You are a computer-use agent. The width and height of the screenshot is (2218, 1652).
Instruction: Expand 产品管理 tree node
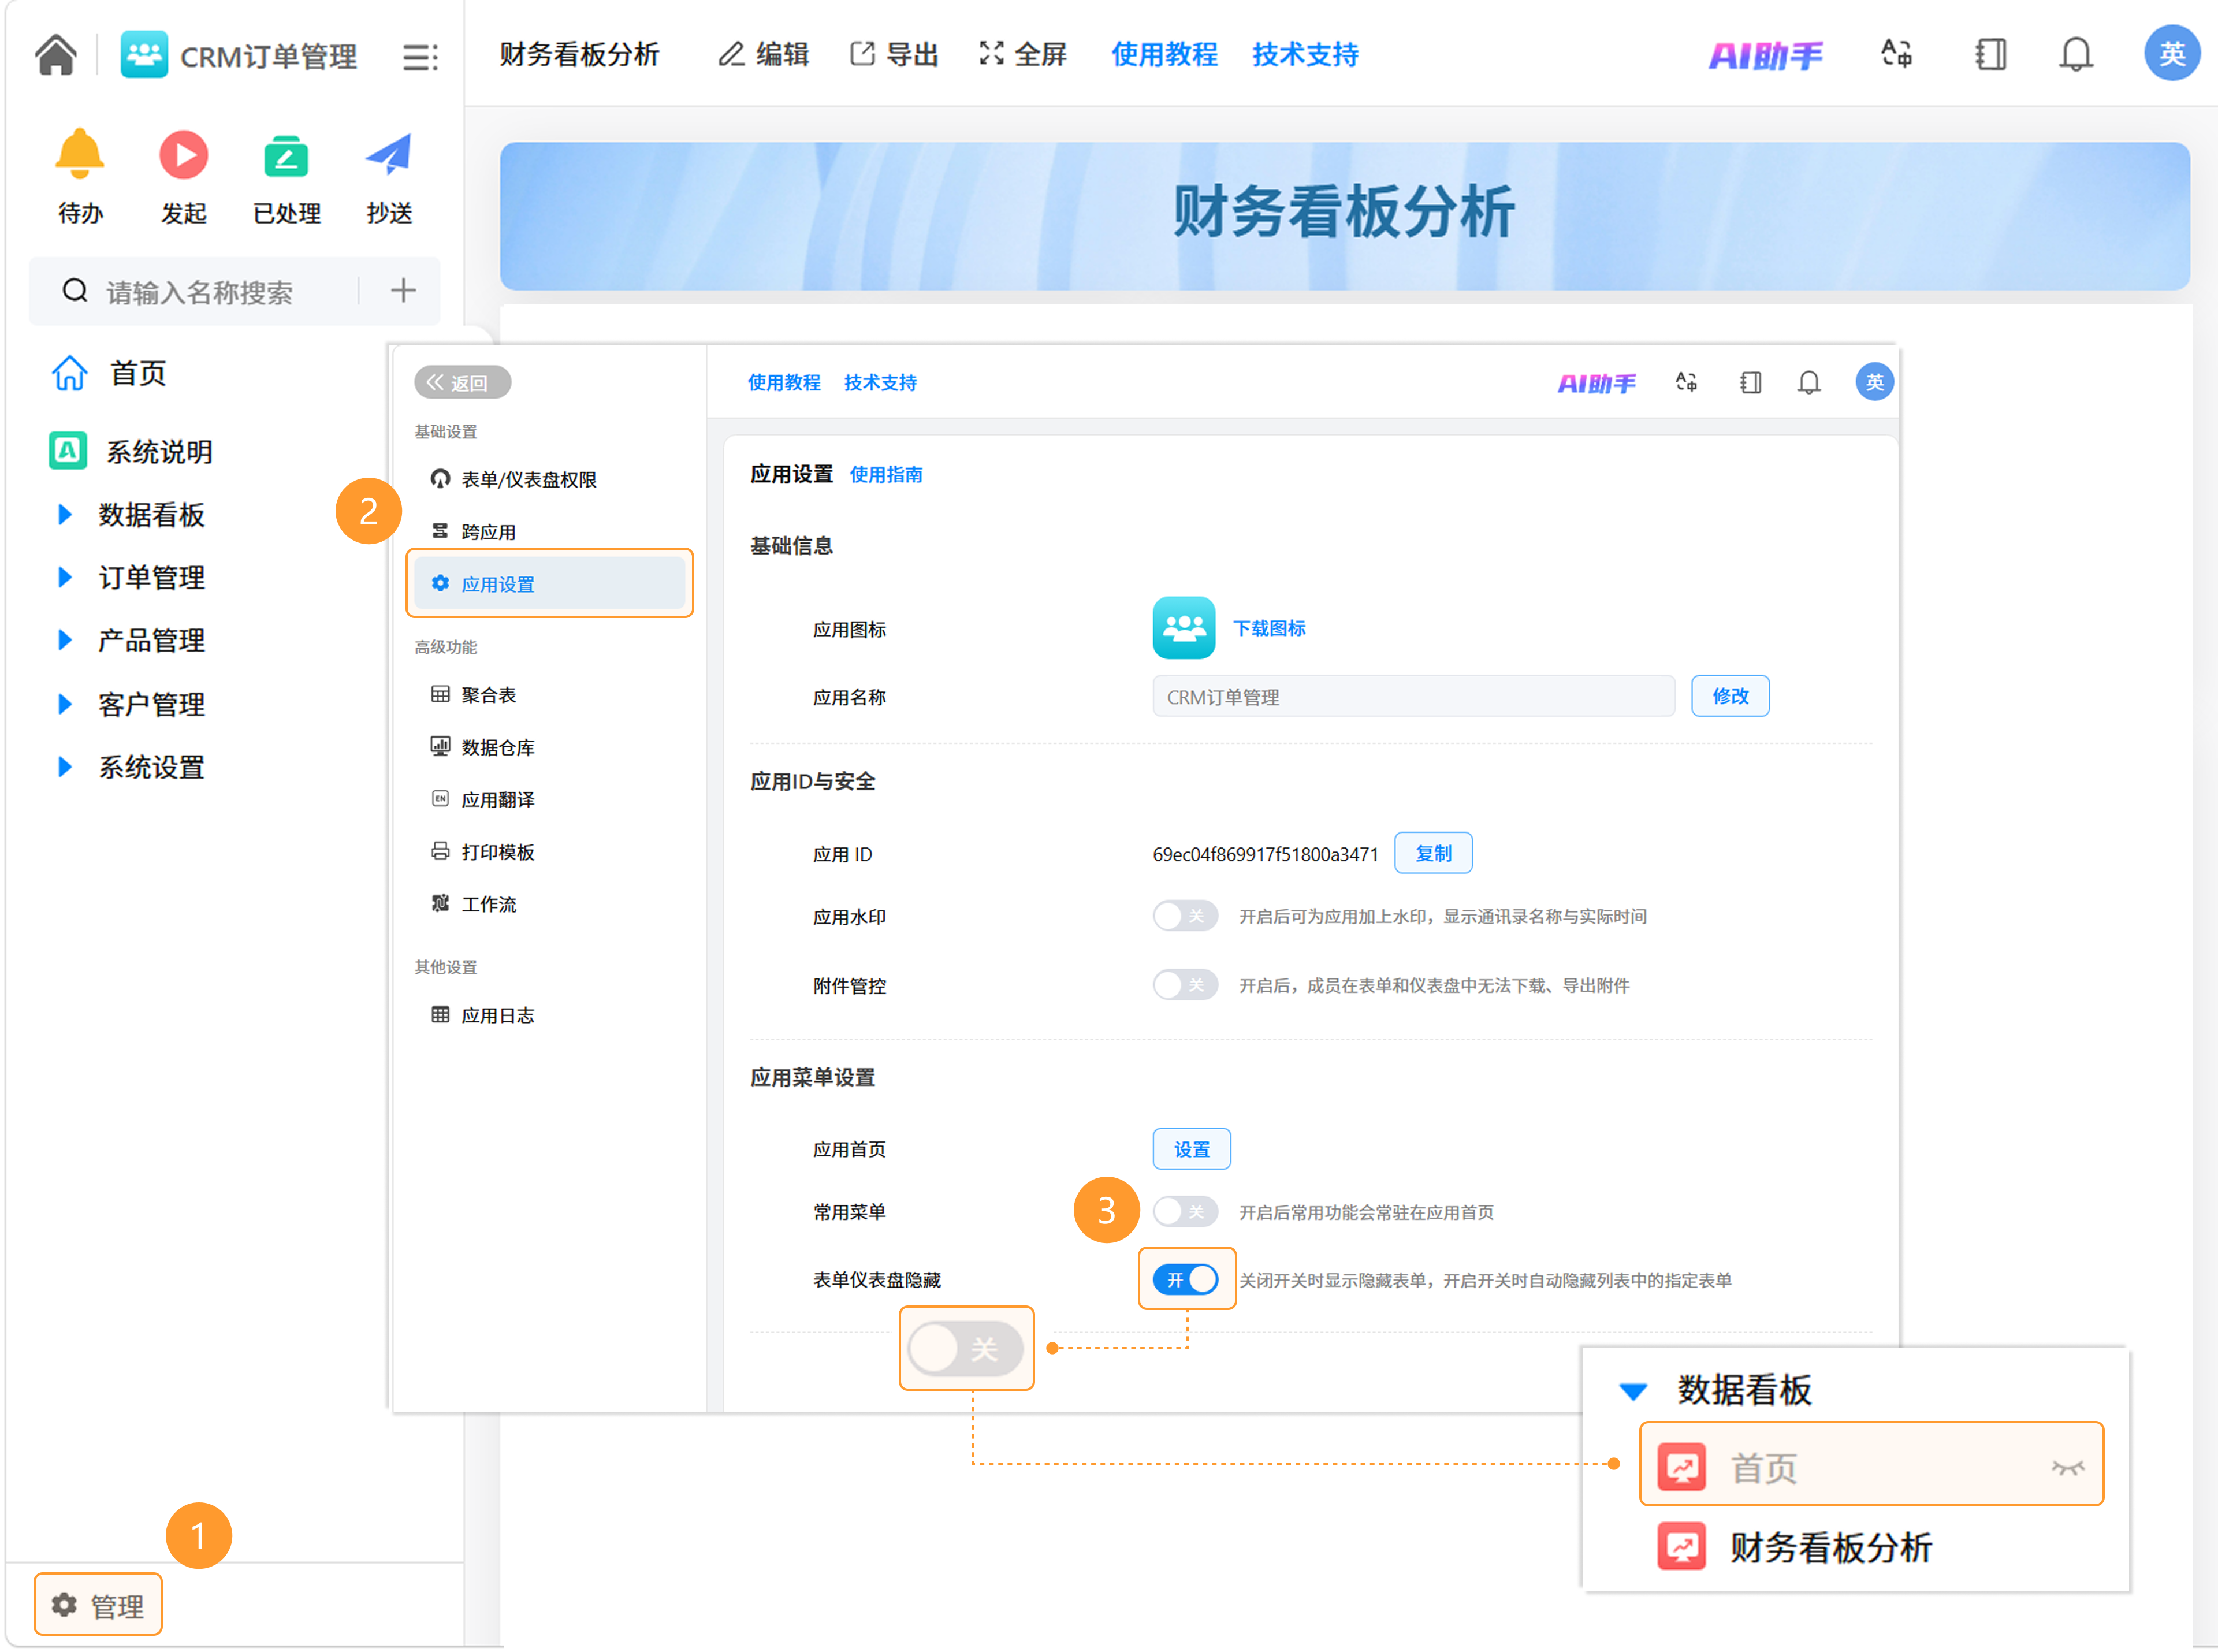click(65, 640)
